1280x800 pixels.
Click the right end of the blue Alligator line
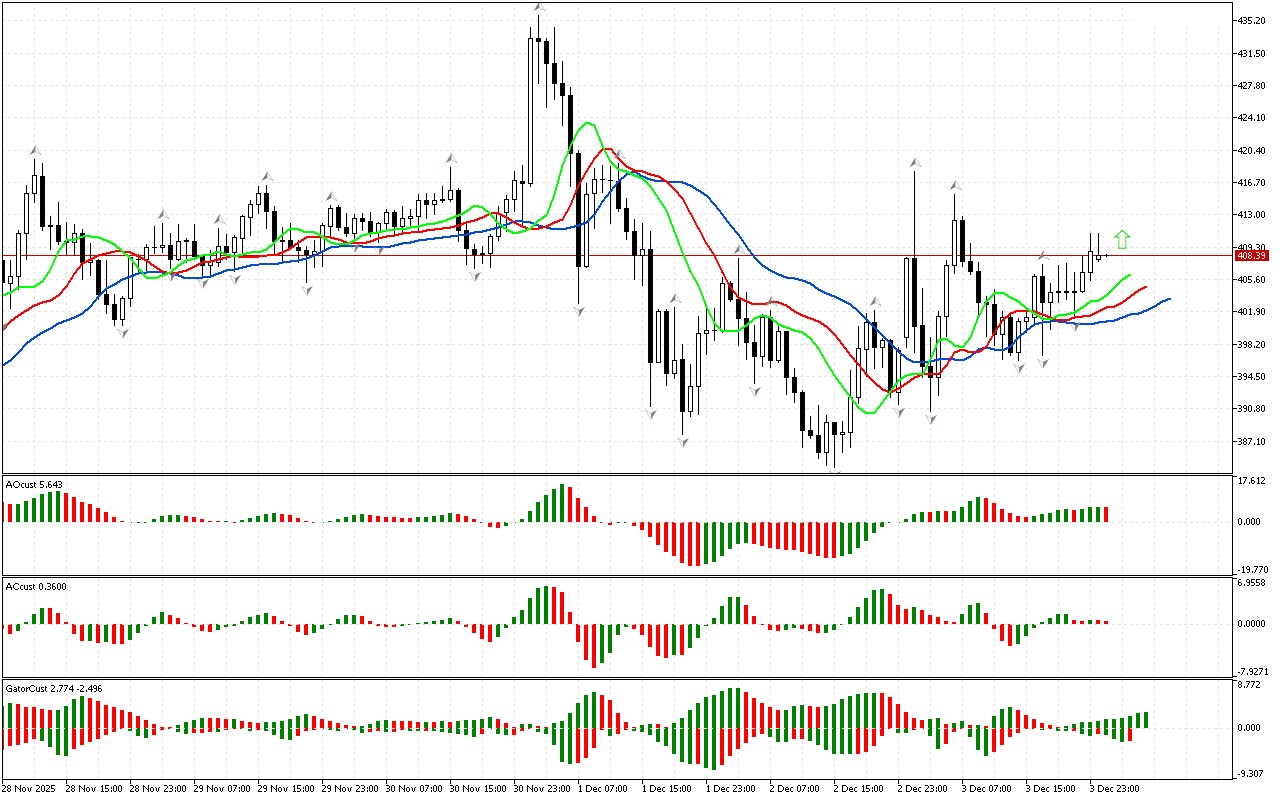pyautogui.click(x=1168, y=298)
